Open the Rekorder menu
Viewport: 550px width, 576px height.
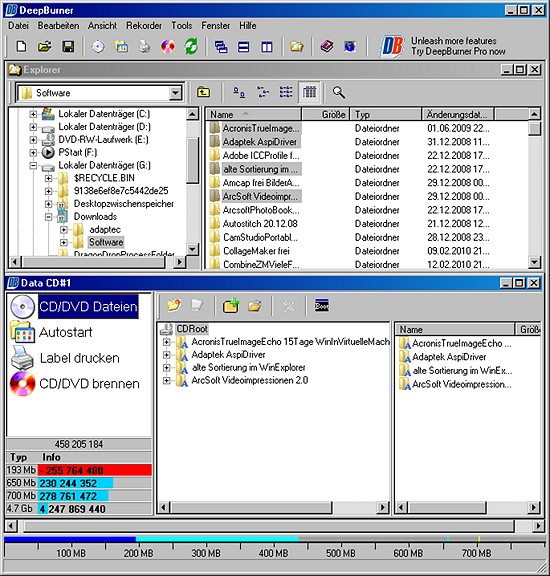[144, 26]
